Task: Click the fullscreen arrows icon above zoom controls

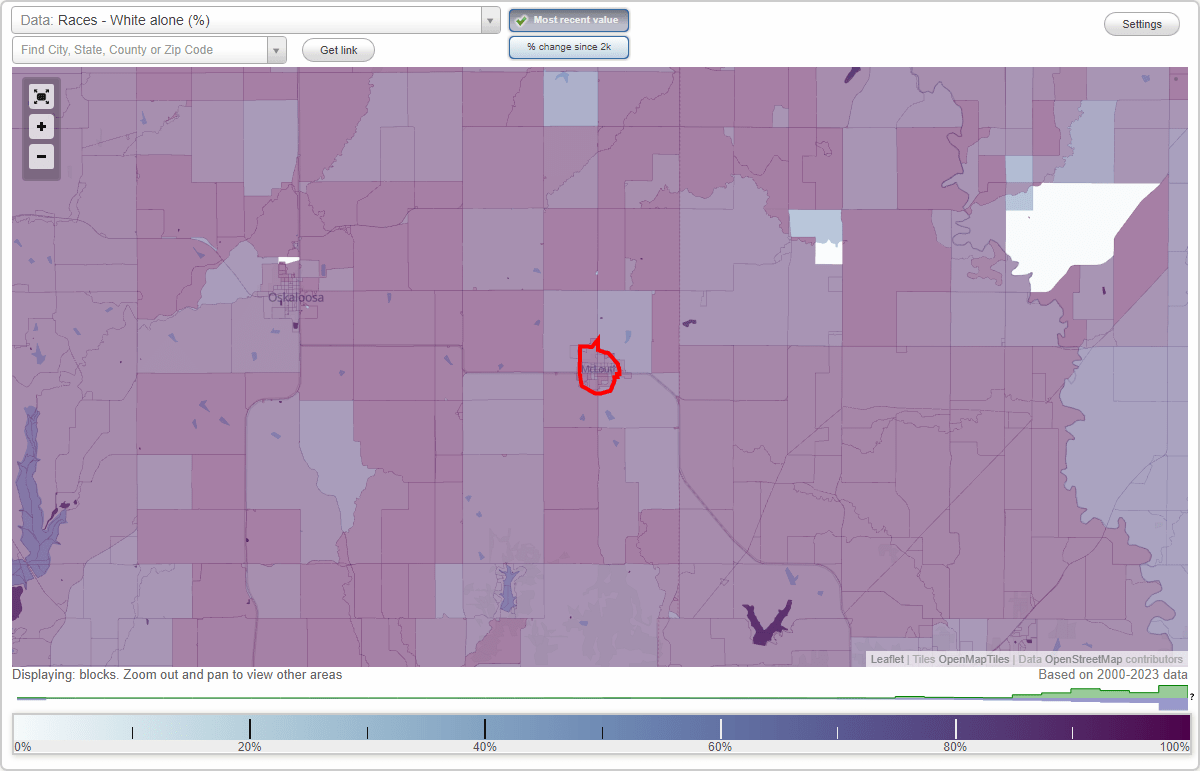Action: [x=41, y=96]
